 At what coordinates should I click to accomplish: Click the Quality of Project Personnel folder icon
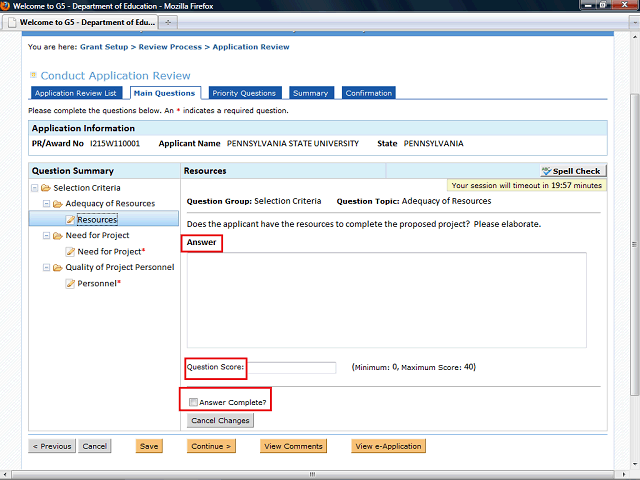58,268
